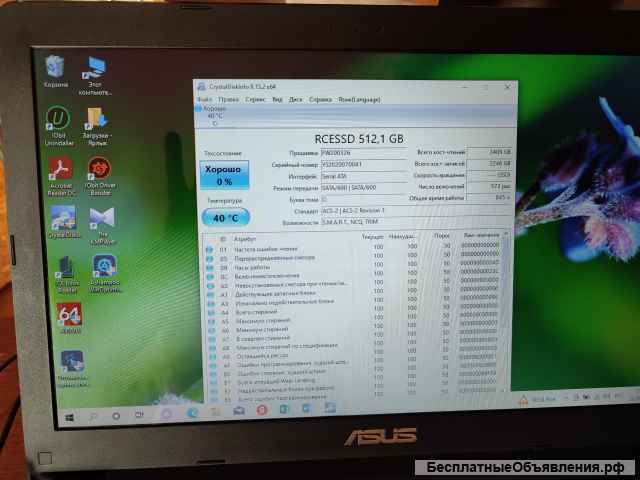Screen dimensions: 640x480
Task: Click the Порог column header
Action: [442, 236]
